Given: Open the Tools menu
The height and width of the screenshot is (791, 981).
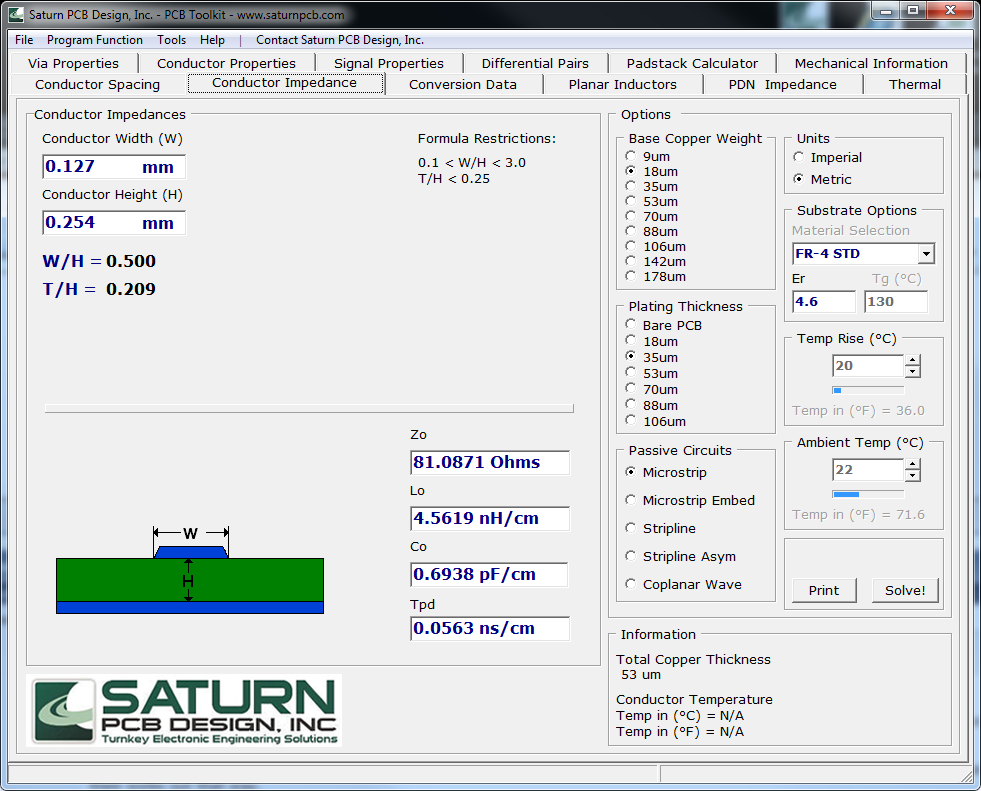Looking at the screenshot, I should point(171,40).
